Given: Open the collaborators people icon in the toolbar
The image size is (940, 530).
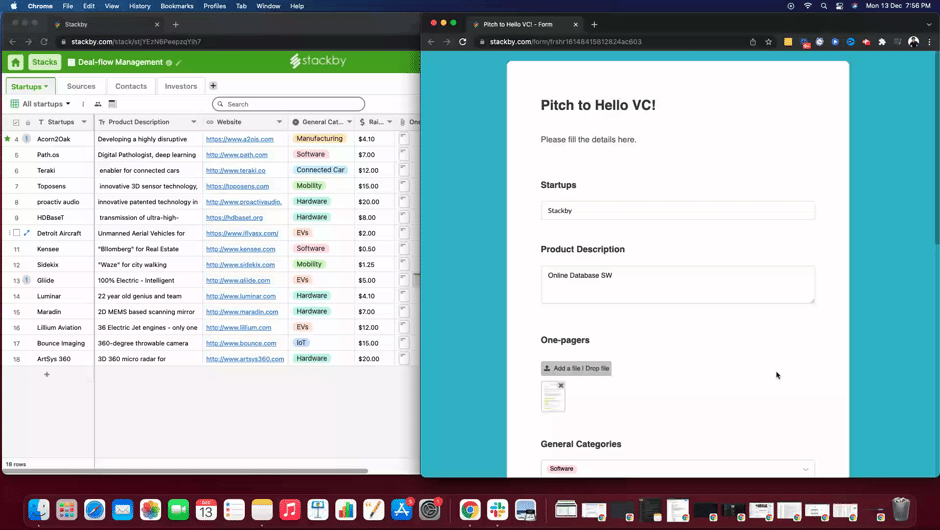Looking at the screenshot, I should pyautogui.click(x=98, y=104).
